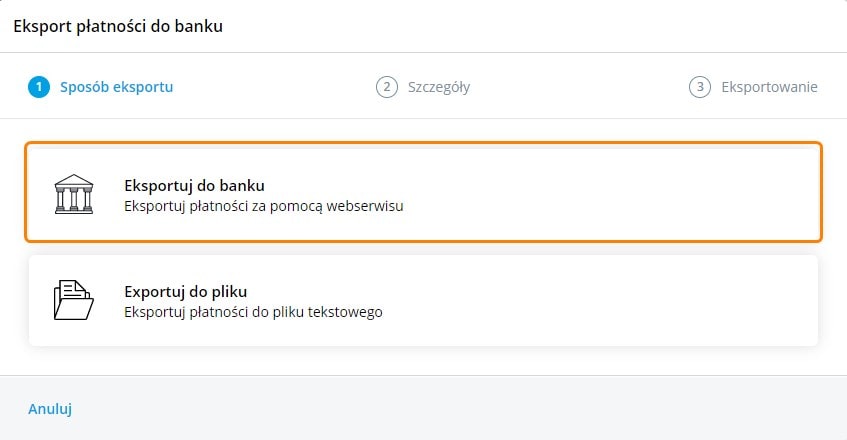
Task: Click the gray footer bar beside Anuluj
Action: [x=450, y=408]
